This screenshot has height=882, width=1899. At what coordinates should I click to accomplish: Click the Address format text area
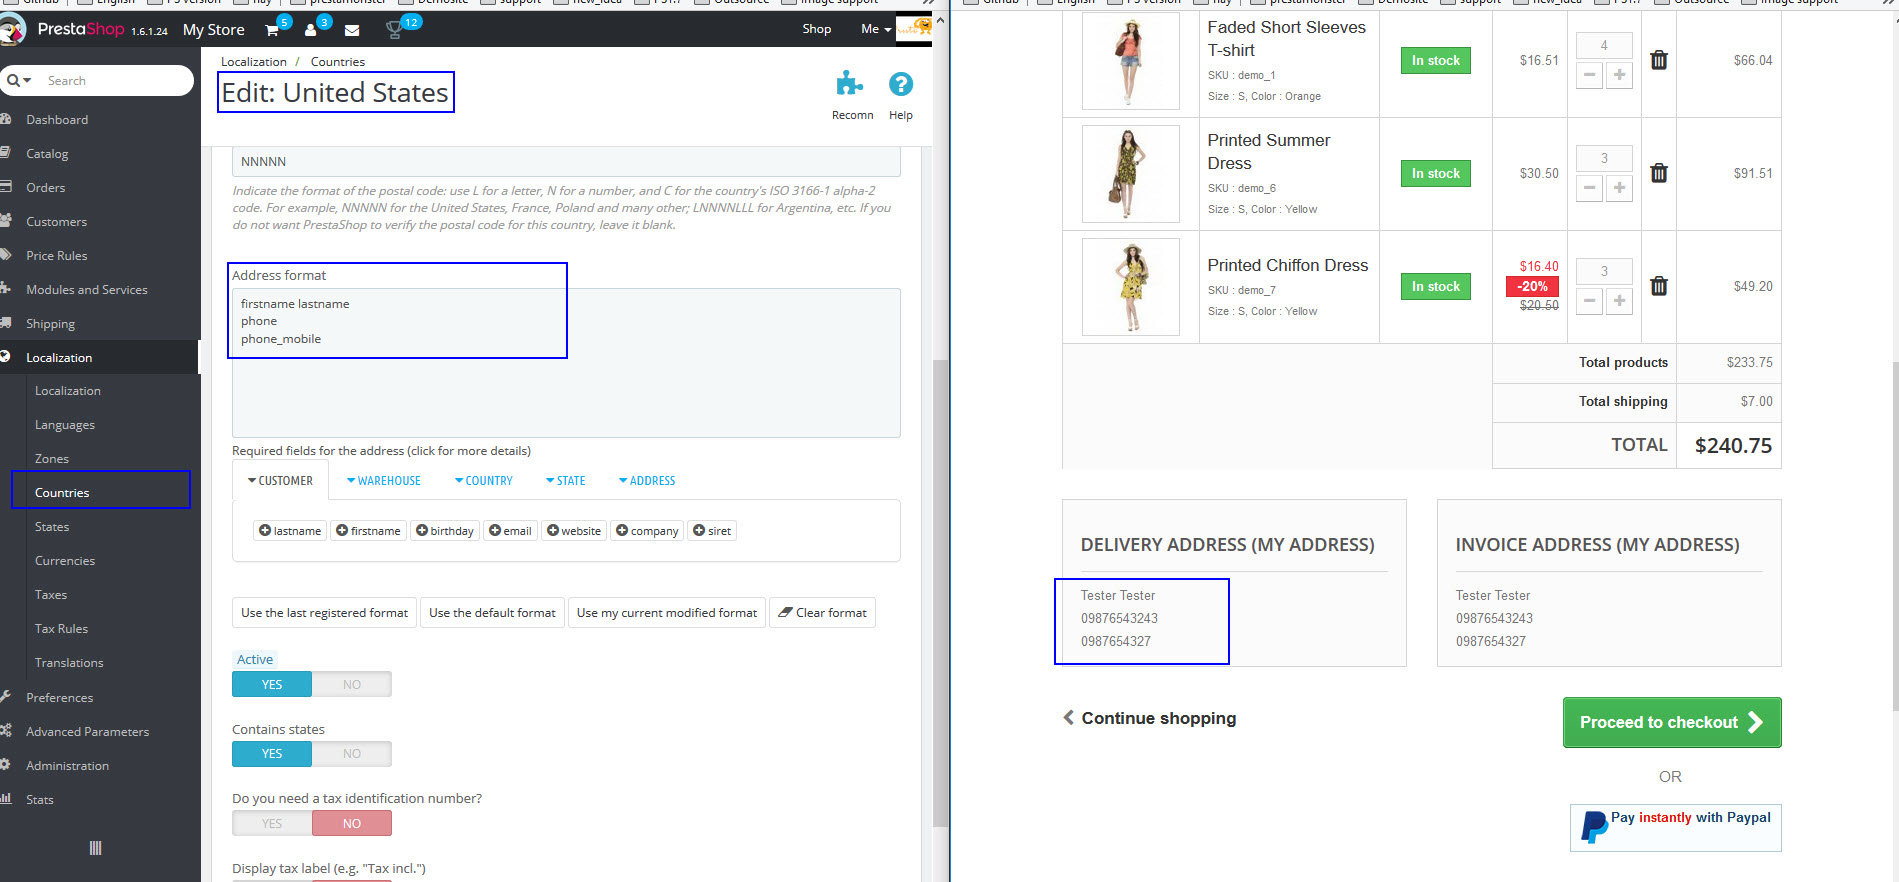tap(566, 363)
